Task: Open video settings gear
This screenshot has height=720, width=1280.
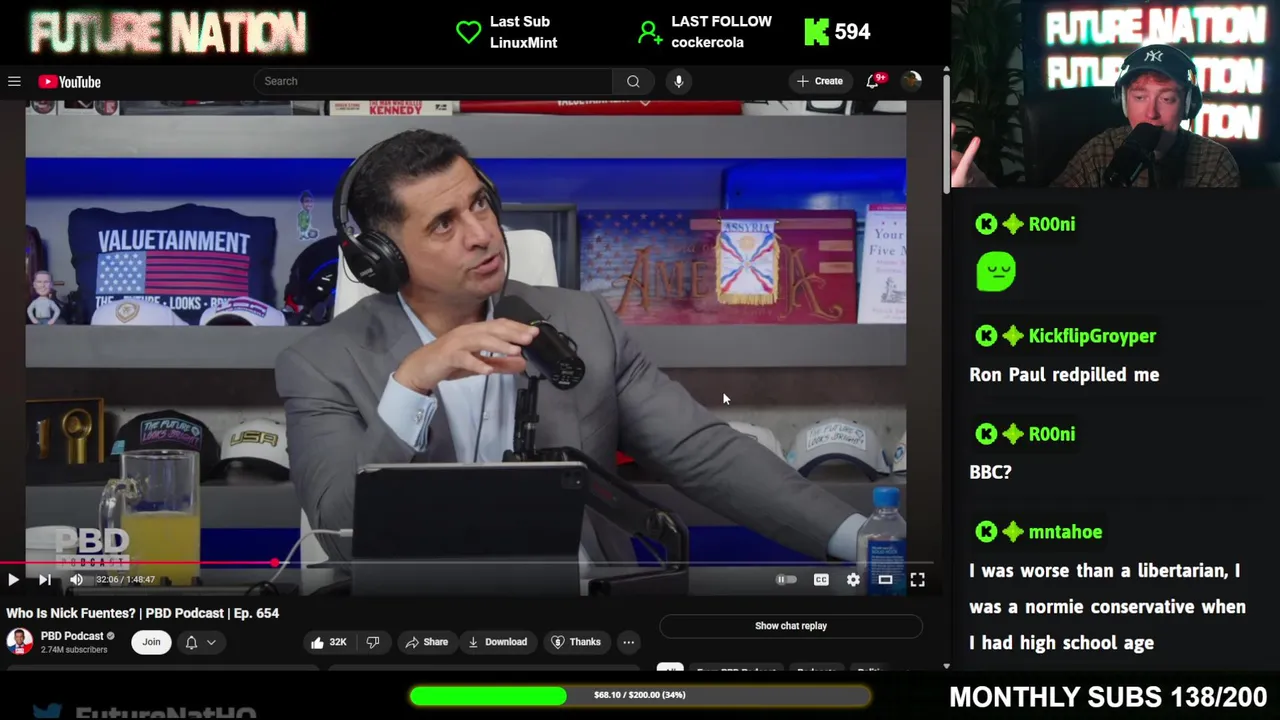Action: 853,579
